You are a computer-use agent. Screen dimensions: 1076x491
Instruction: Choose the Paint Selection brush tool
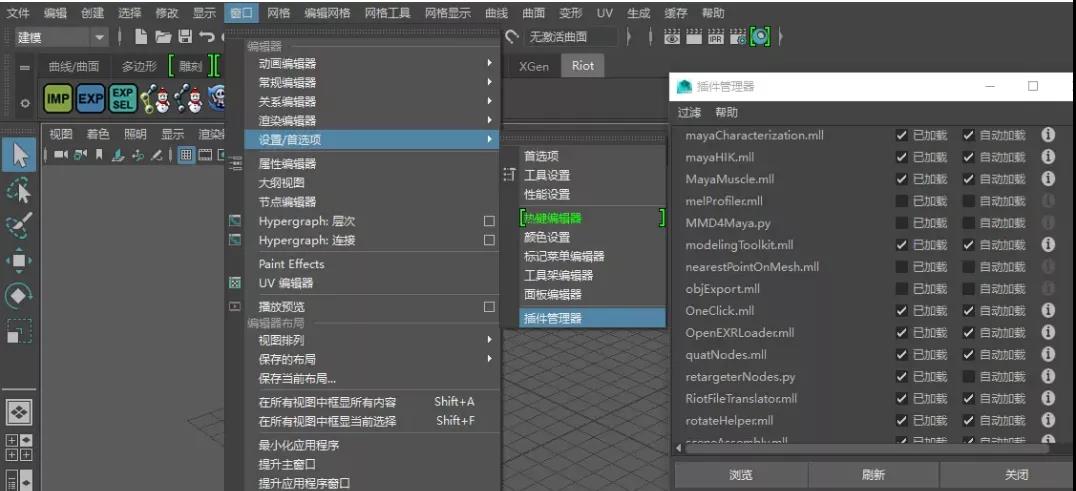tap(19, 225)
